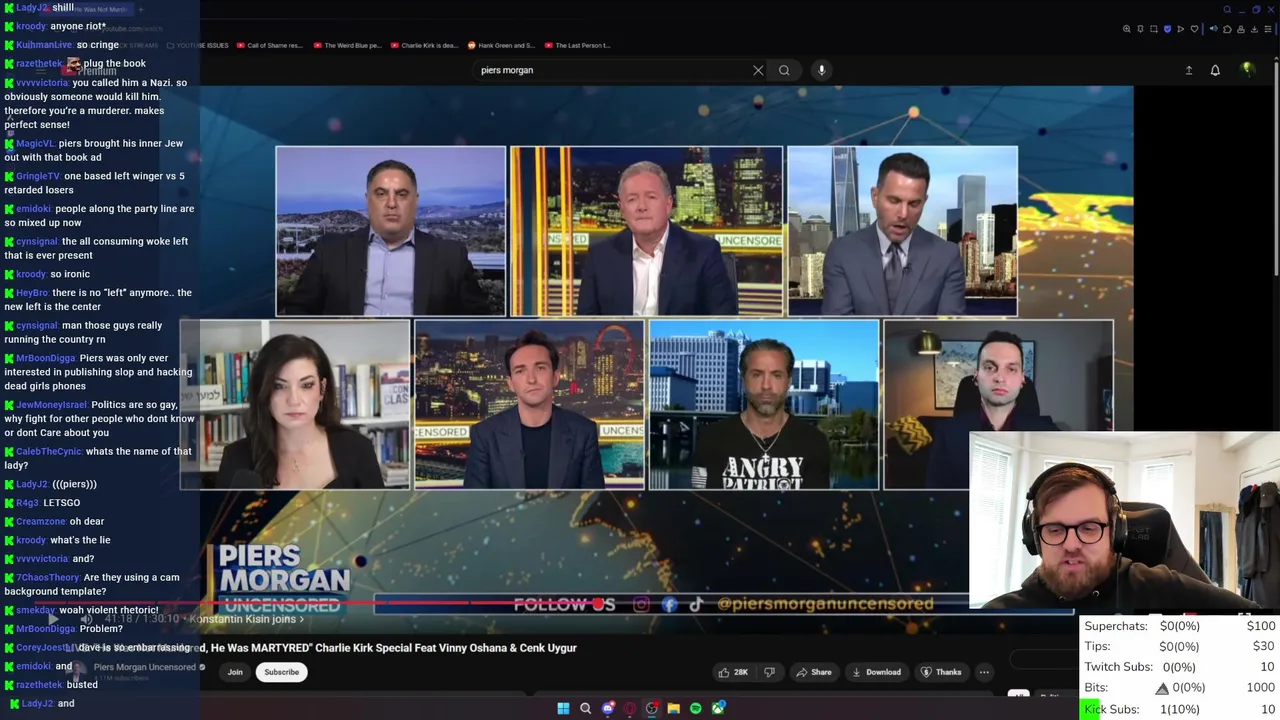
Task: Click the Twitch Subs goal row
Action: [x=1180, y=667]
